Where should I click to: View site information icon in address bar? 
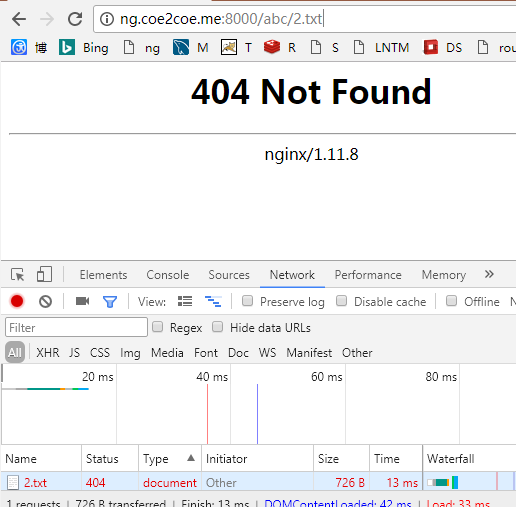tap(107, 19)
